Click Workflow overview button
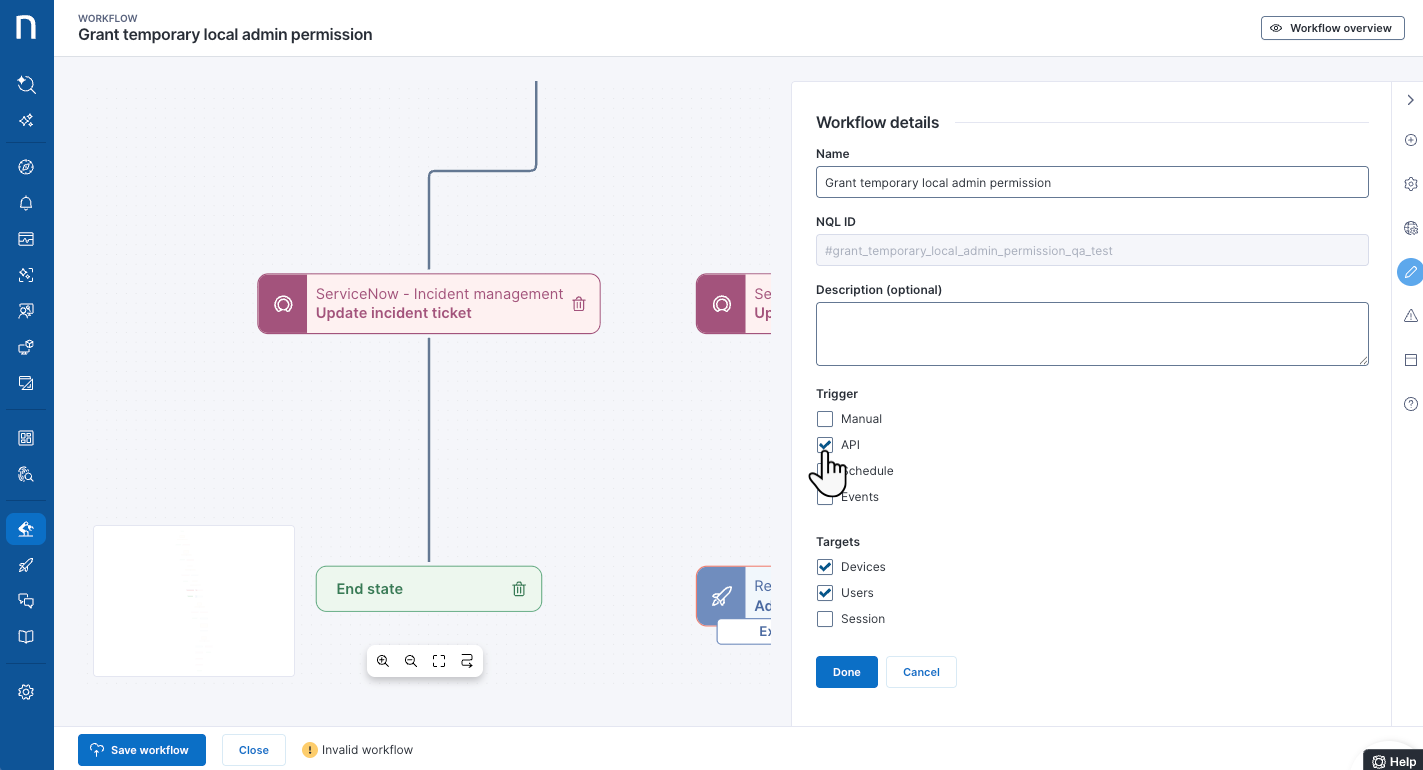Viewport: 1423px width, 770px height. click(1332, 28)
